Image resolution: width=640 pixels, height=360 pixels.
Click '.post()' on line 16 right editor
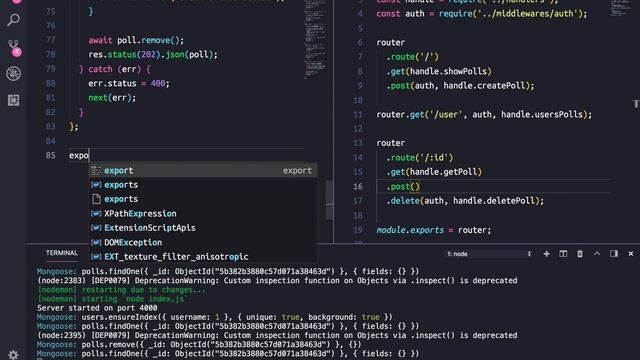pos(403,187)
